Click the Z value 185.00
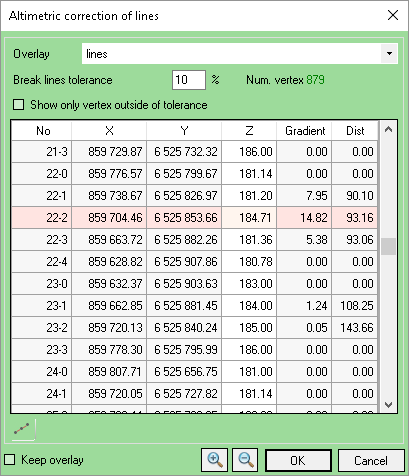This screenshot has height=476, width=409. 249,328
